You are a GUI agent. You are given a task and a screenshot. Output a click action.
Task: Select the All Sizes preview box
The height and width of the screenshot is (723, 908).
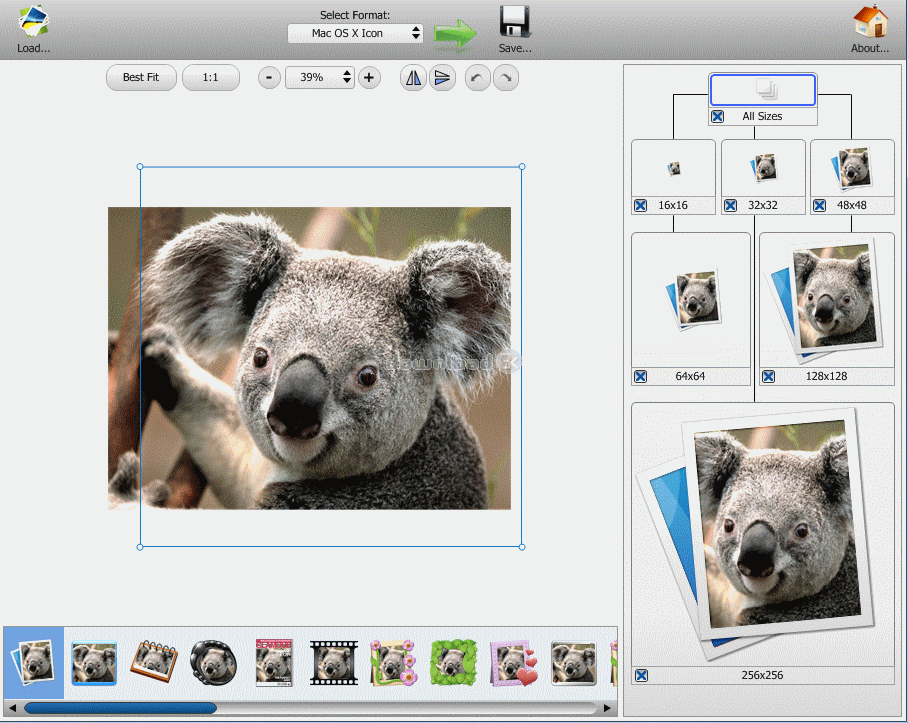click(x=763, y=90)
